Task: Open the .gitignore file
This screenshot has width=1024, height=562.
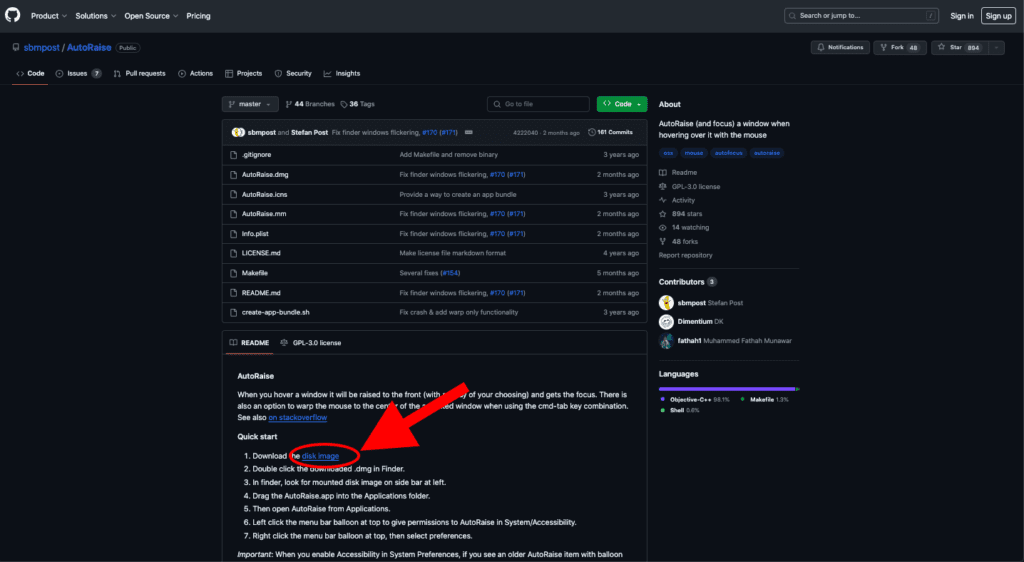Action: (x=256, y=155)
